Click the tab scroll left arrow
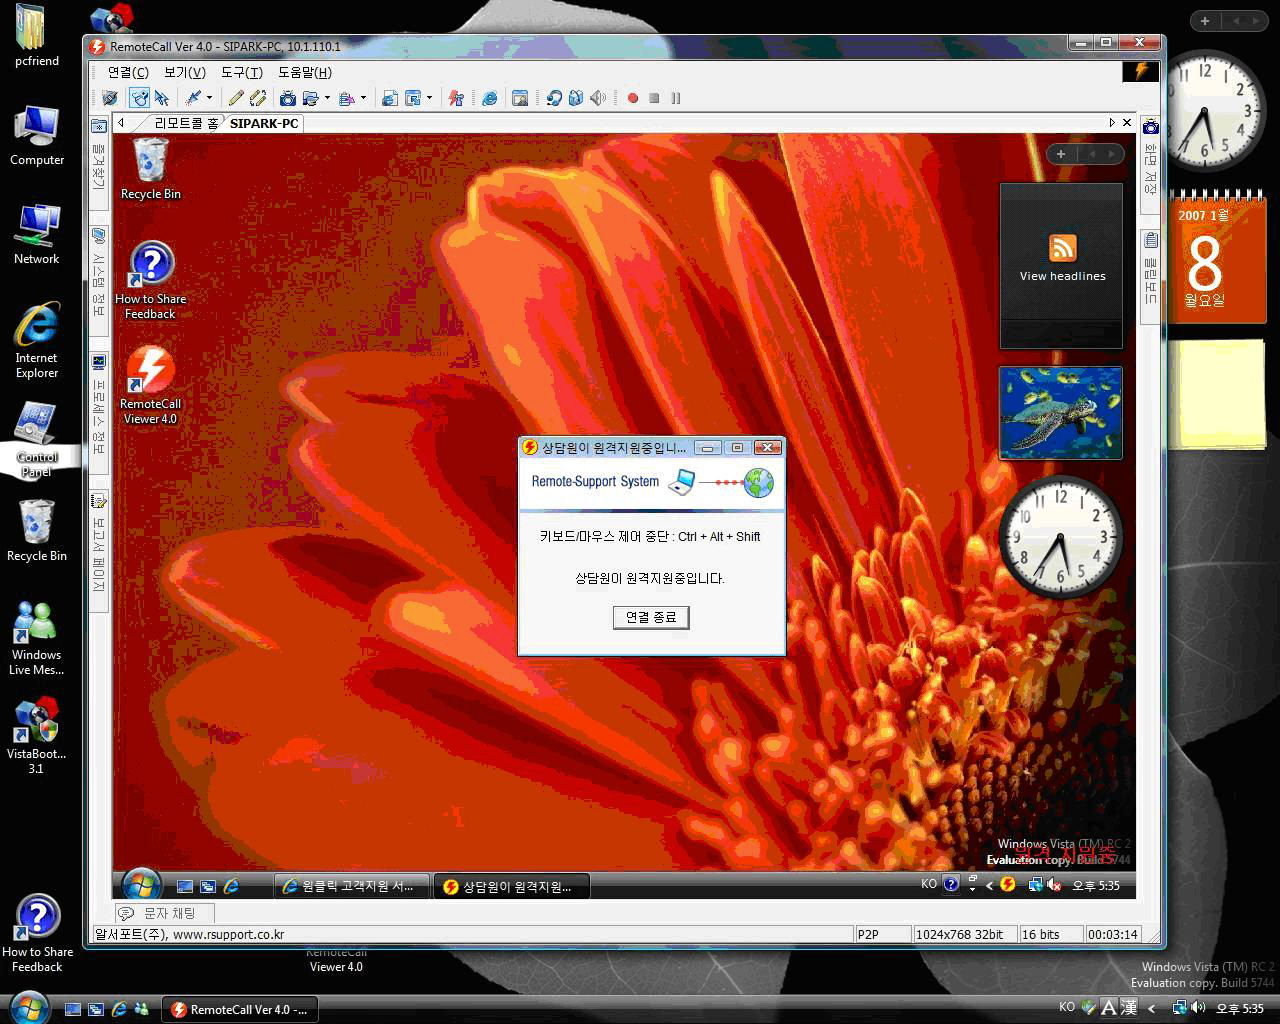The width and height of the screenshot is (1280, 1024). [x=121, y=123]
